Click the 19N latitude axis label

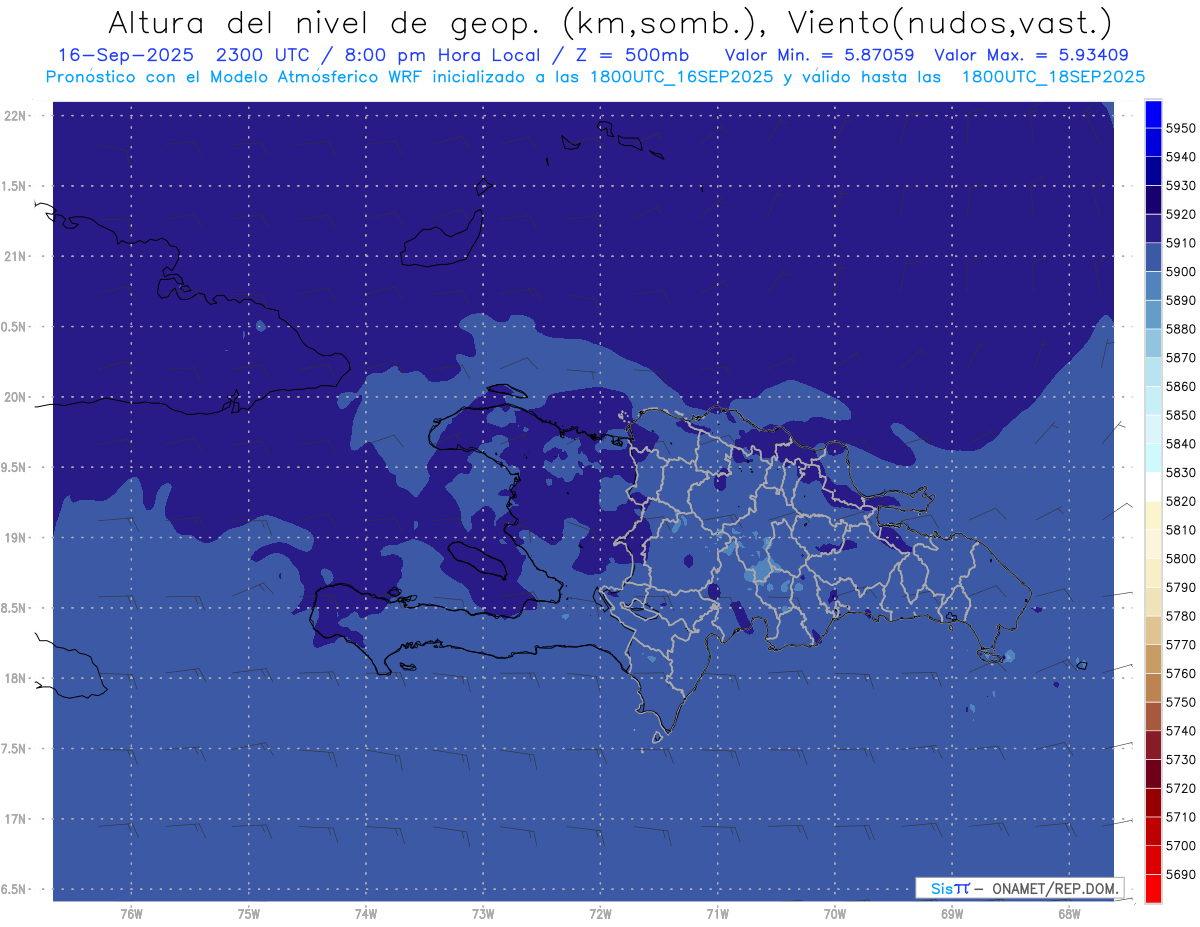(16, 538)
